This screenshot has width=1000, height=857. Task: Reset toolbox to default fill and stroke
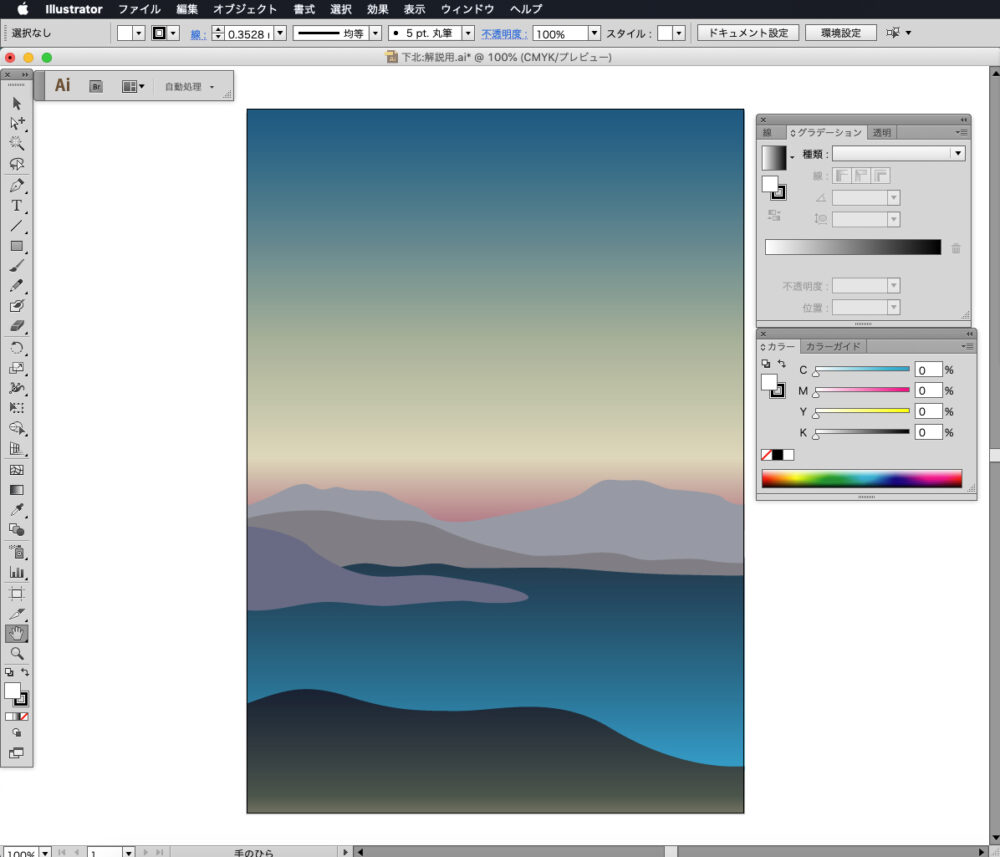tap(9, 673)
